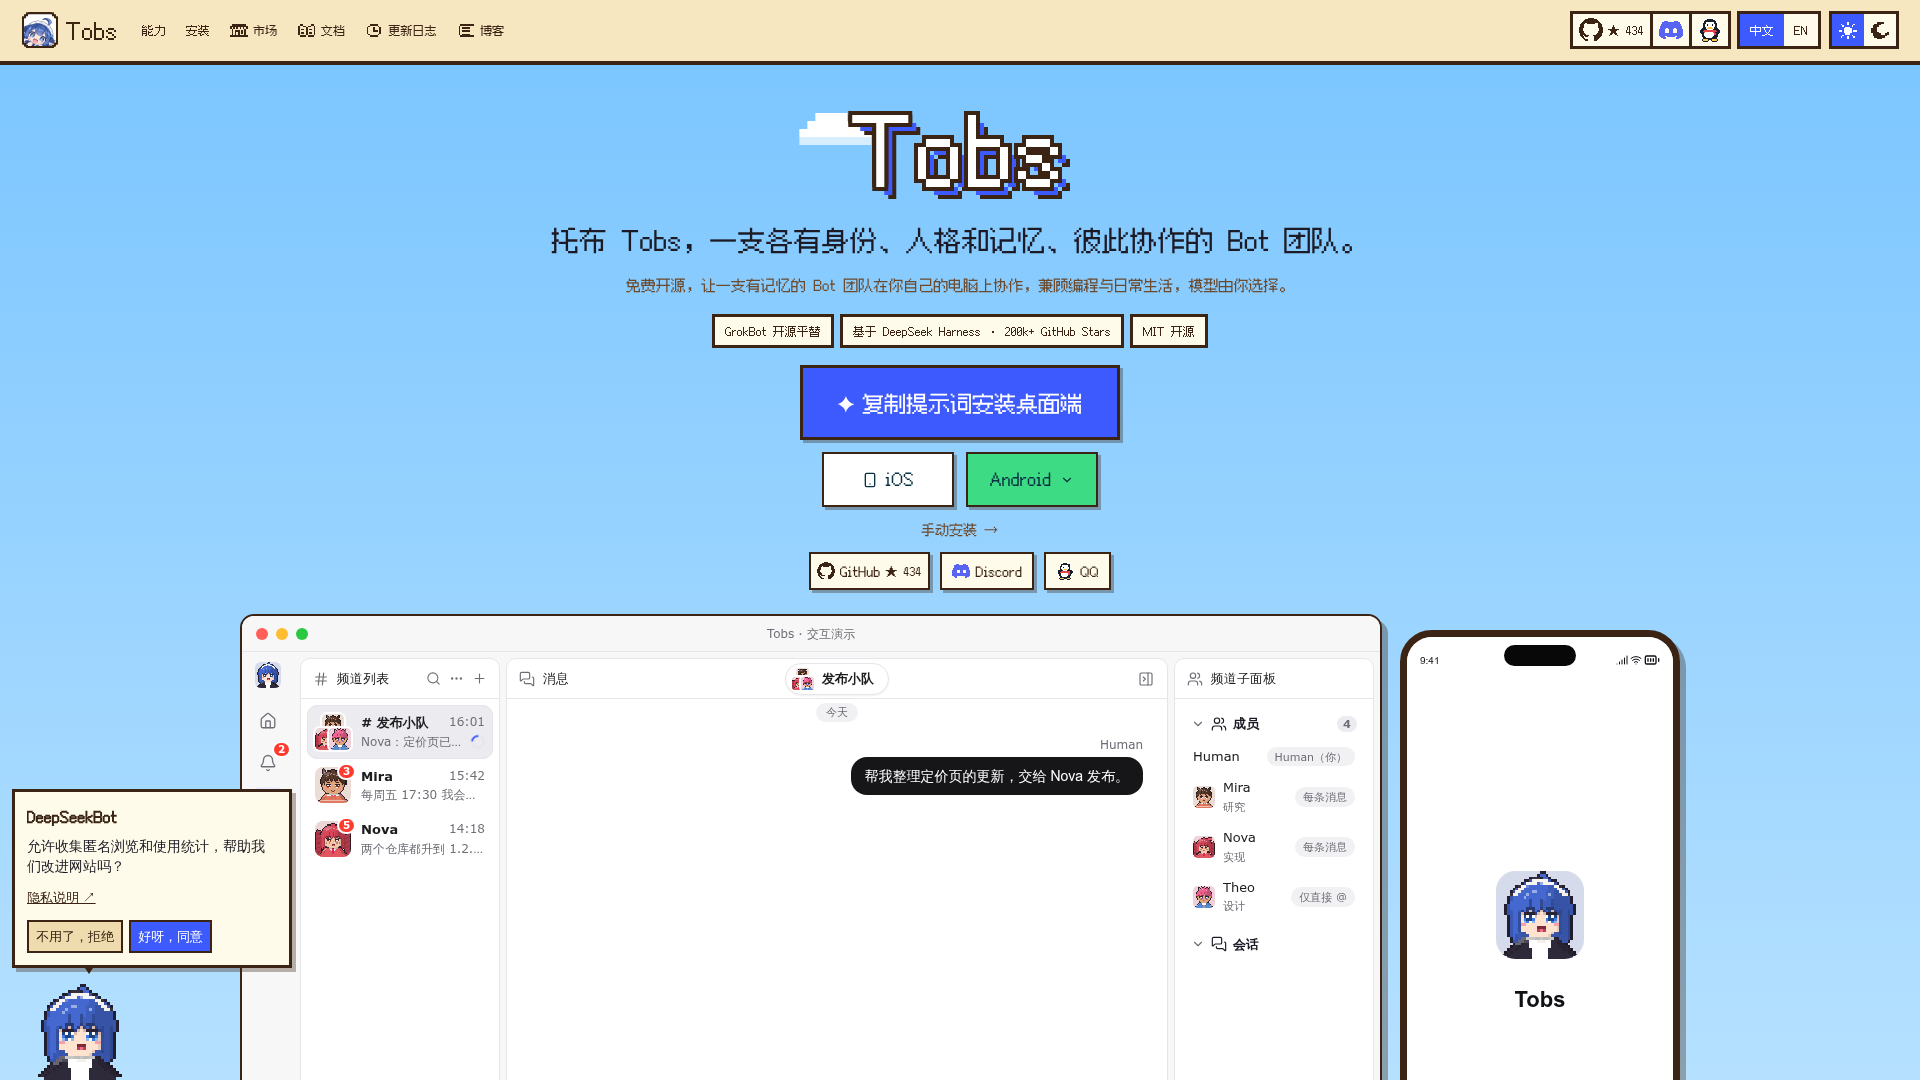Open Discord icon in top bar
This screenshot has height=1080, width=1920.
pyautogui.click(x=1670, y=30)
